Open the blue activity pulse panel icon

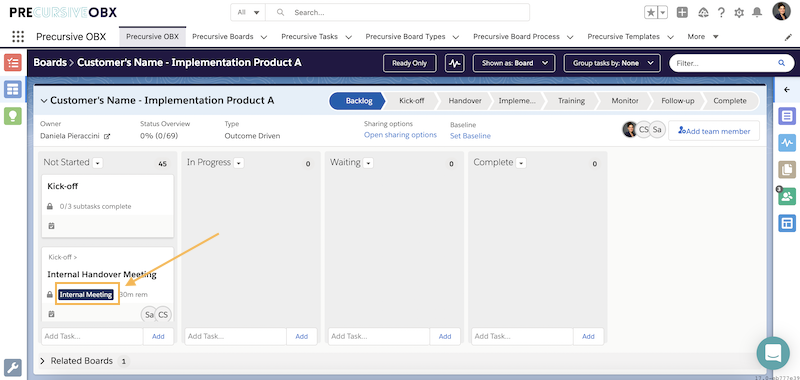787,142
